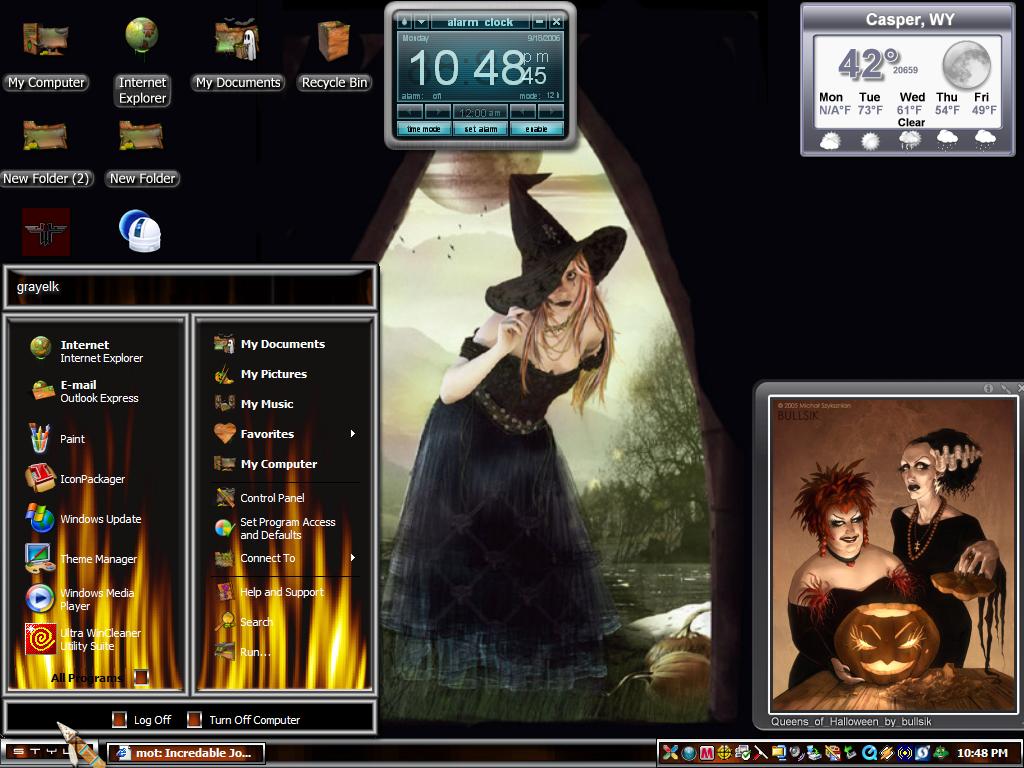Open the alarm clock dropdown arrow menu
Viewport: 1024px width, 768px height.
click(421, 22)
